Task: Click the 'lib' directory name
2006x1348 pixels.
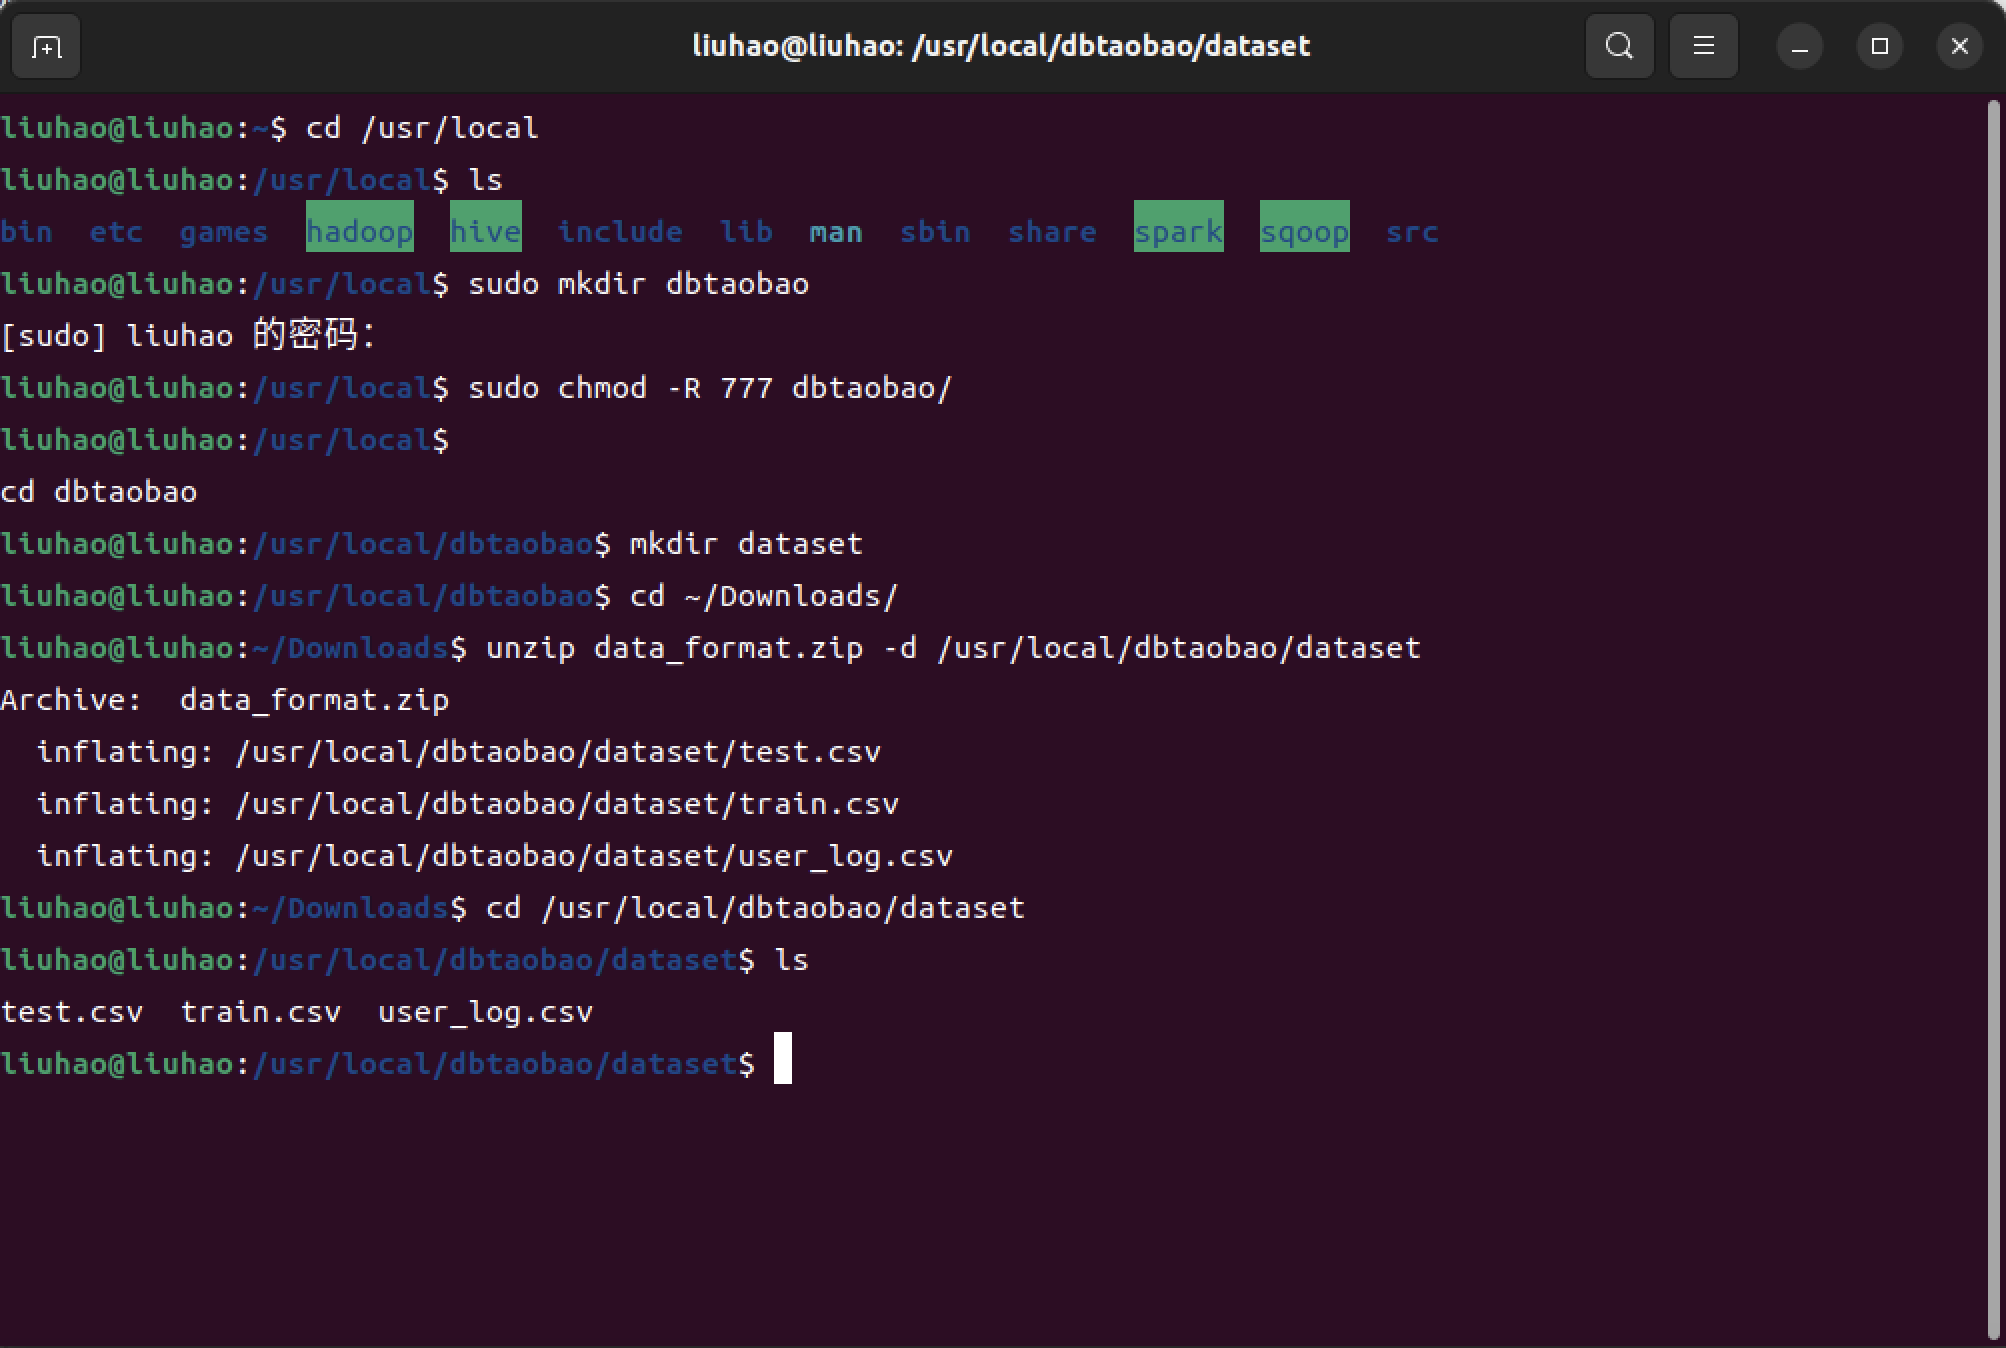Action: point(746,232)
